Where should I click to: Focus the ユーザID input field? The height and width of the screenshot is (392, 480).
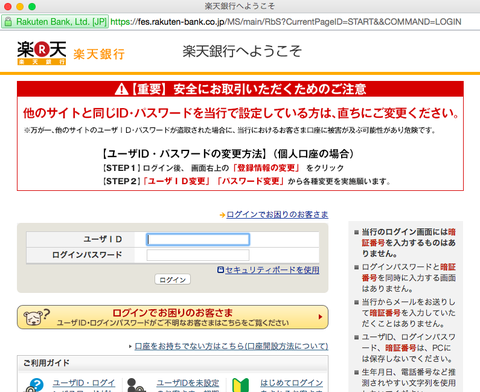(198, 239)
